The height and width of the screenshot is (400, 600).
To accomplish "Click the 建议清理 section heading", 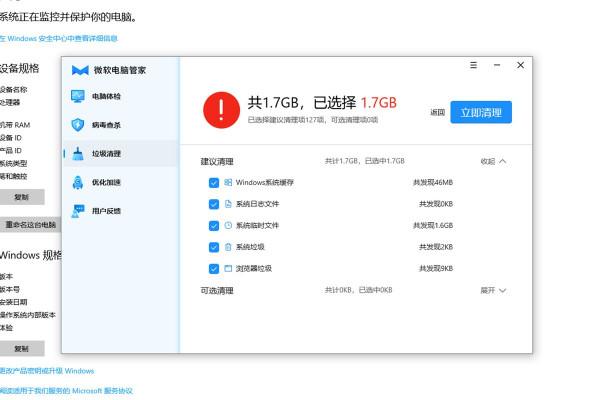I will click(217, 162).
